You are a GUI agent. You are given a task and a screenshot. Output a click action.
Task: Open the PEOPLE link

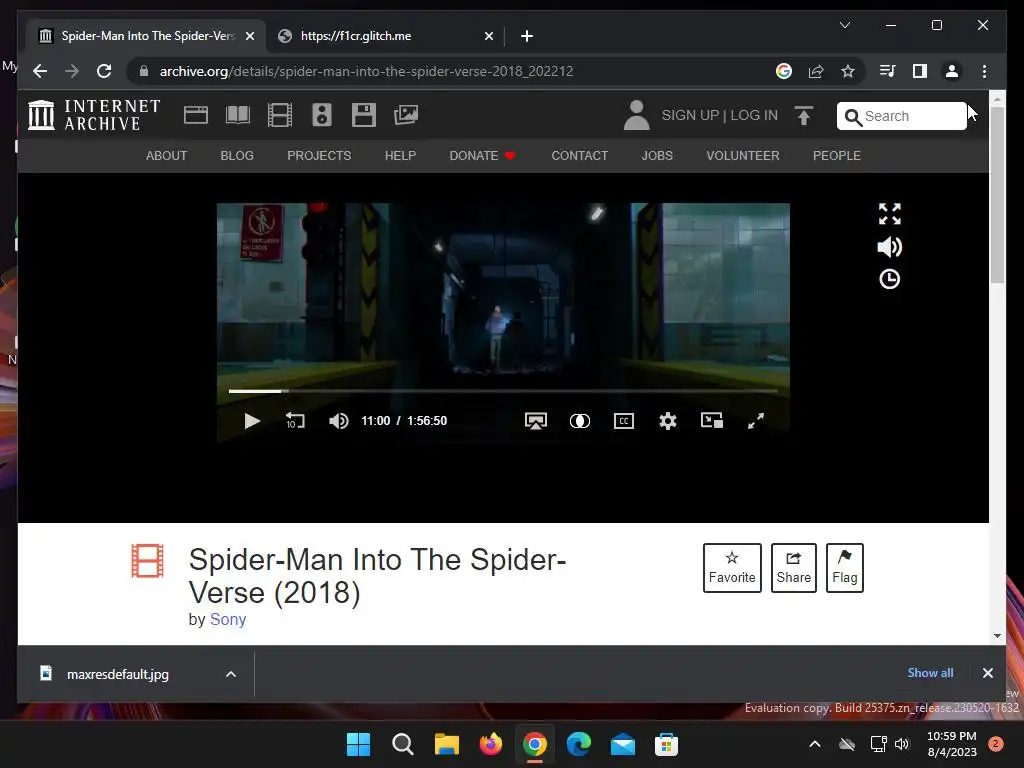(x=837, y=155)
